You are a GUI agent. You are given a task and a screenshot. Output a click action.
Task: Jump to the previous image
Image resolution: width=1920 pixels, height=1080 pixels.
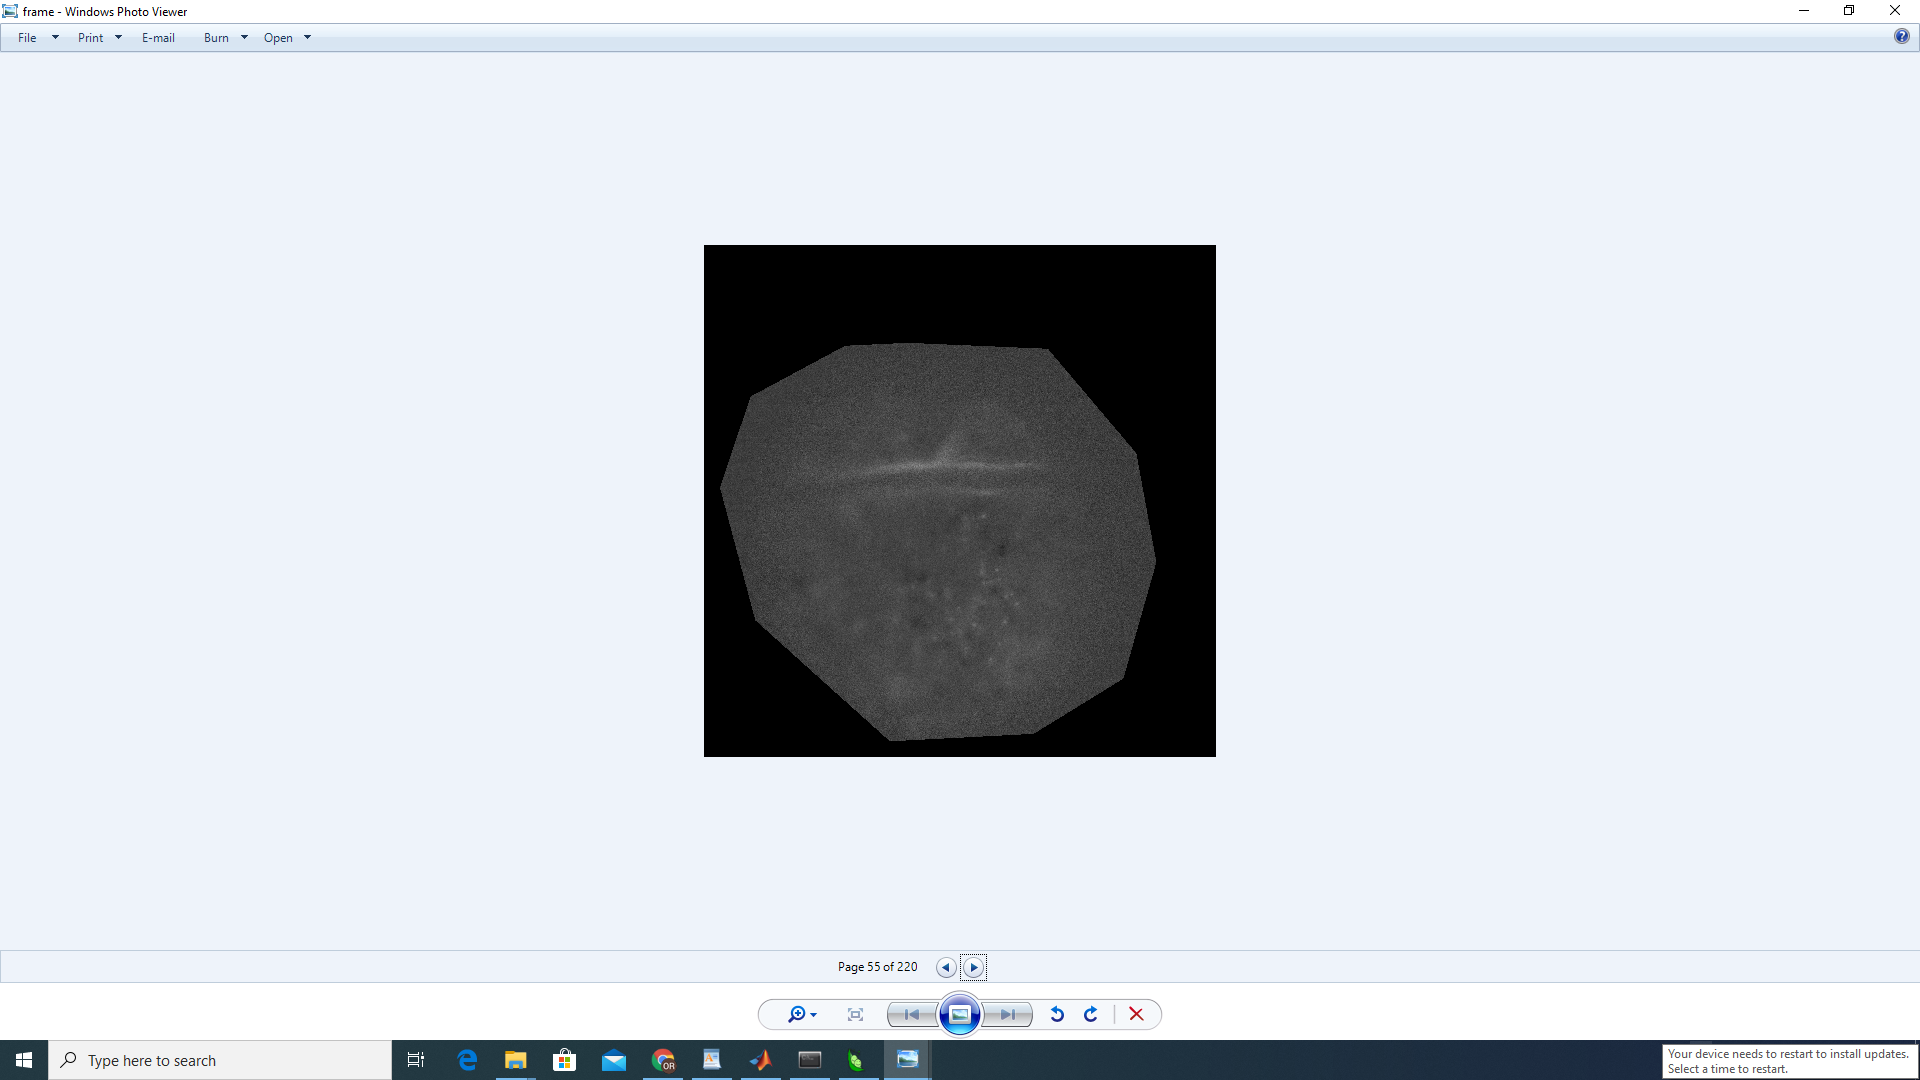coord(912,1015)
